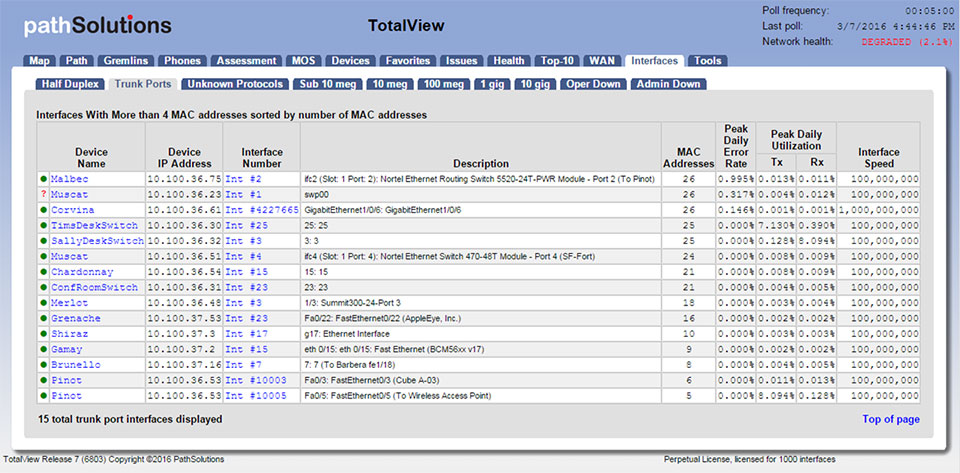The width and height of the screenshot is (960, 473).
Task: Open the Tools tab
Action: pyautogui.click(x=708, y=61)
